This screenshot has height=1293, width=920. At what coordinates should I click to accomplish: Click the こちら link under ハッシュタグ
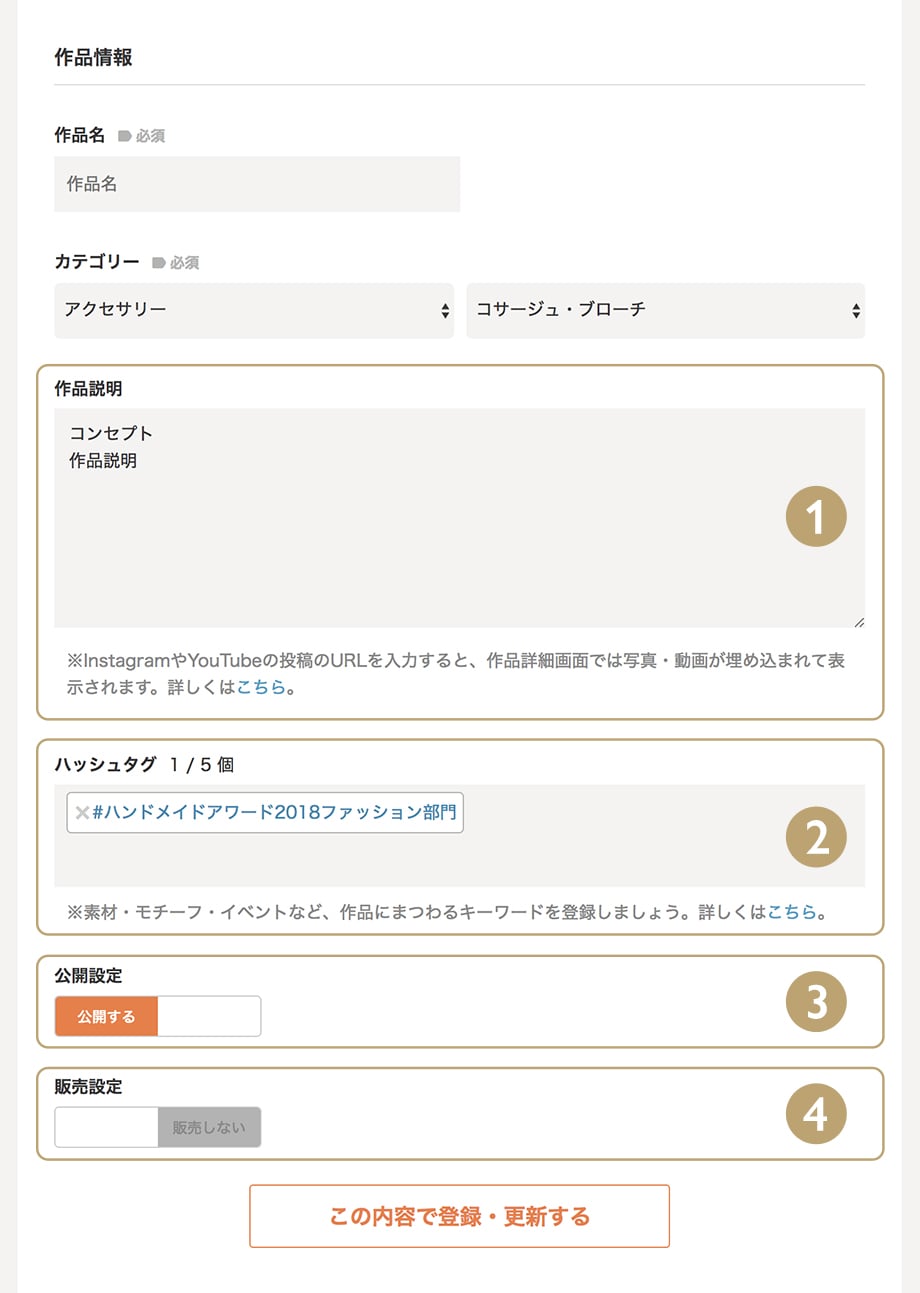click(792, 912)
